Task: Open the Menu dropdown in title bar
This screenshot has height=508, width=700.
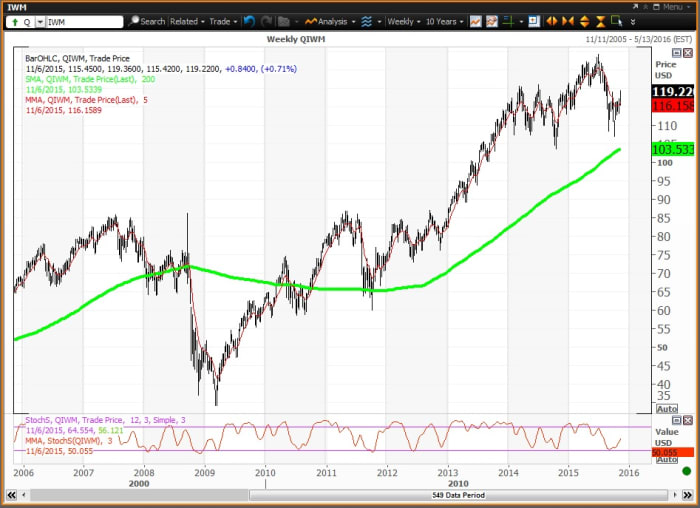Action: pyautogui.click(x=676, y=7)
